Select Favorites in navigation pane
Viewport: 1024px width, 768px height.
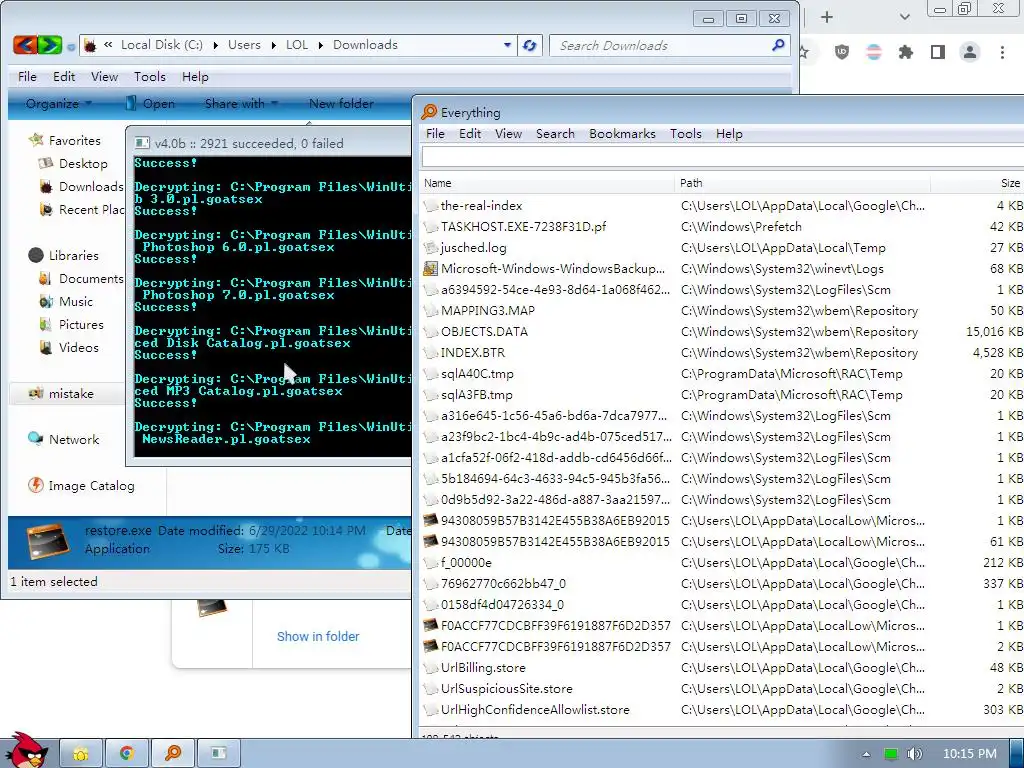(74, 140)
